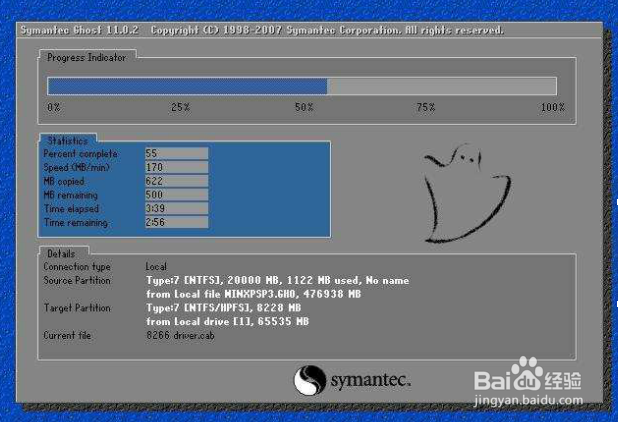Click the 'MB remaining' label
Image resolution: width=618 pixels, height=422 pixels.
[x=71, y=195]
